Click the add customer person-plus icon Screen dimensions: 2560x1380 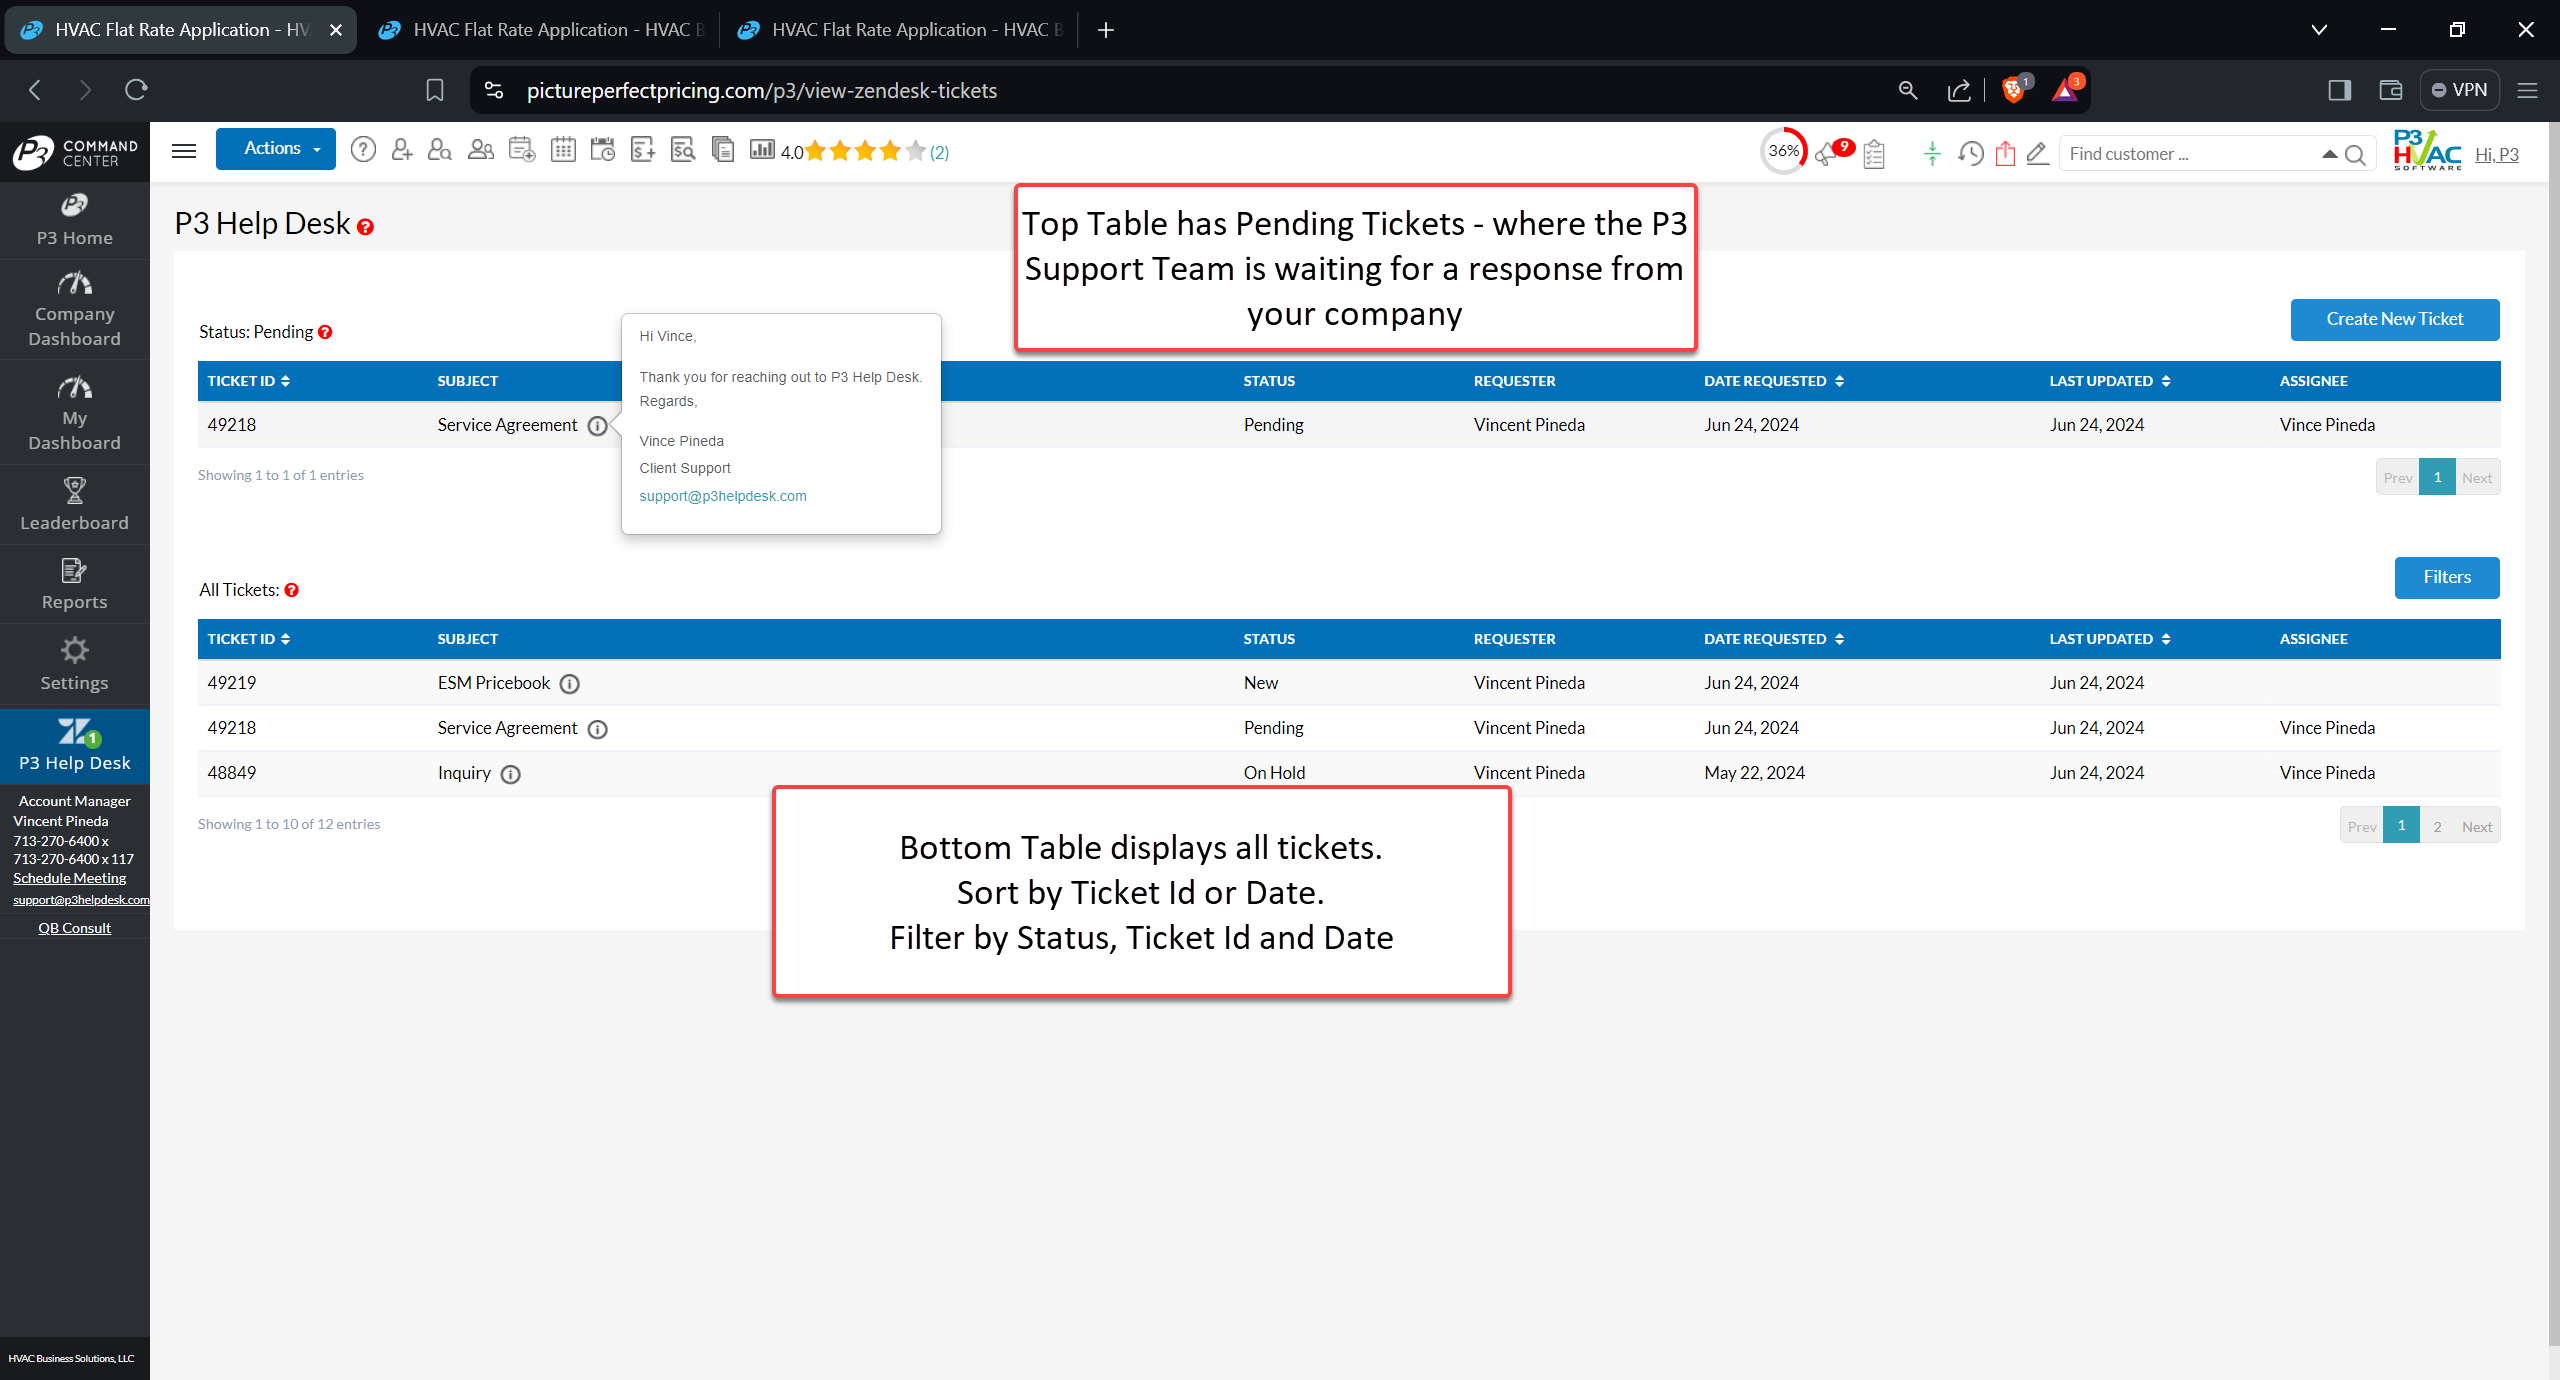click(402, 150)
